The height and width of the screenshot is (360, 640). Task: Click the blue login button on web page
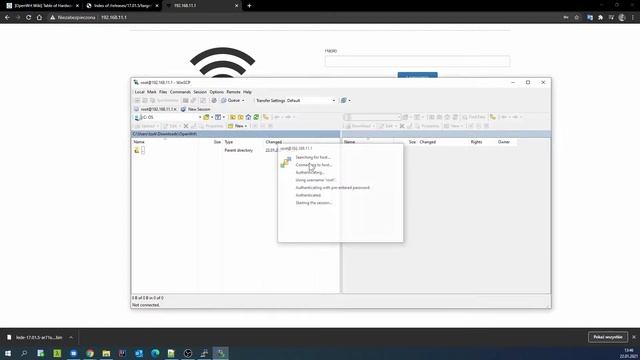tap(417, 75)
